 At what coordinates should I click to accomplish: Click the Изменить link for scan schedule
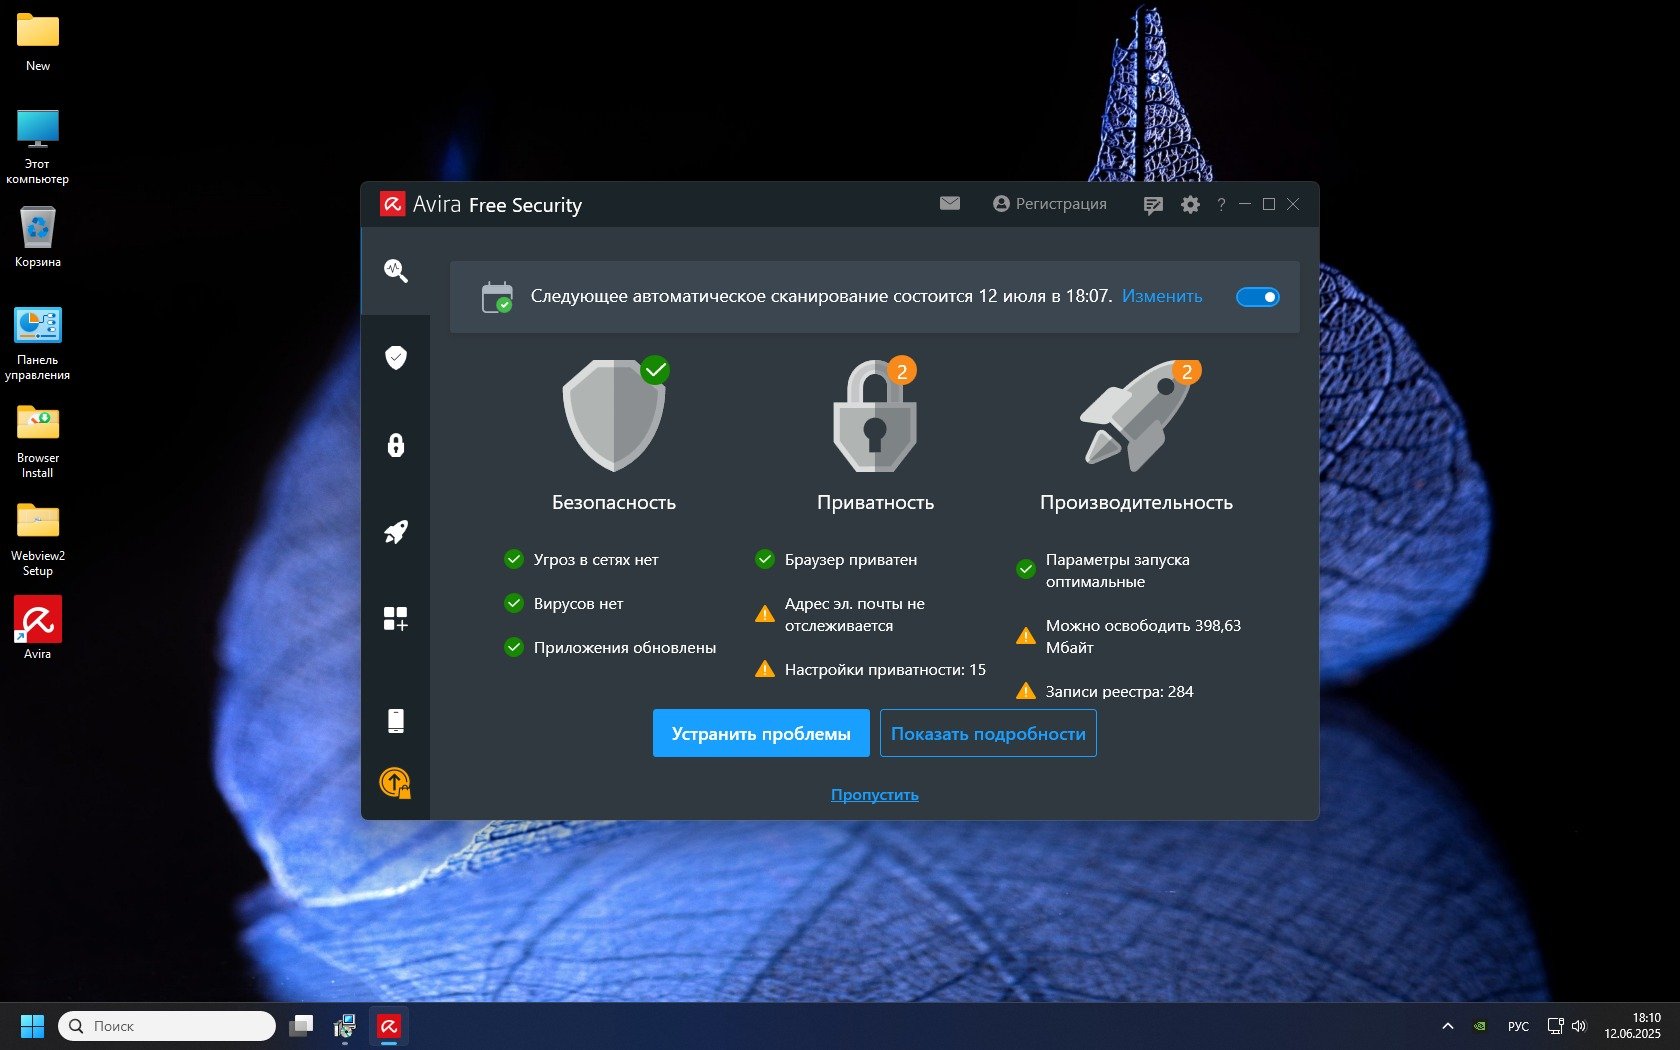pyautogui.click(x=1161, y=296)
